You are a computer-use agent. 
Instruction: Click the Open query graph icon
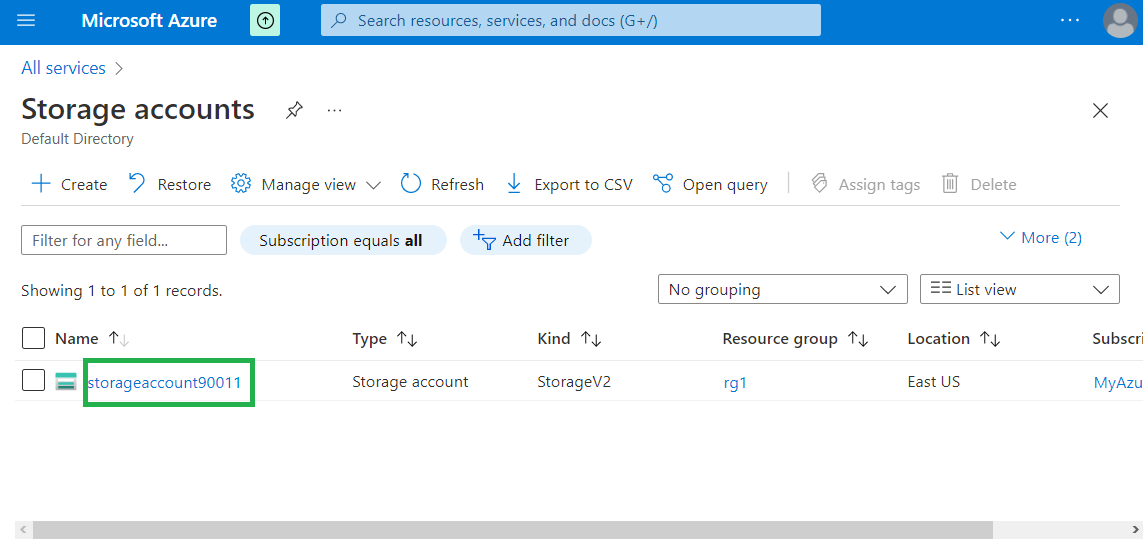pyautogui.click(x=663, y=184)
